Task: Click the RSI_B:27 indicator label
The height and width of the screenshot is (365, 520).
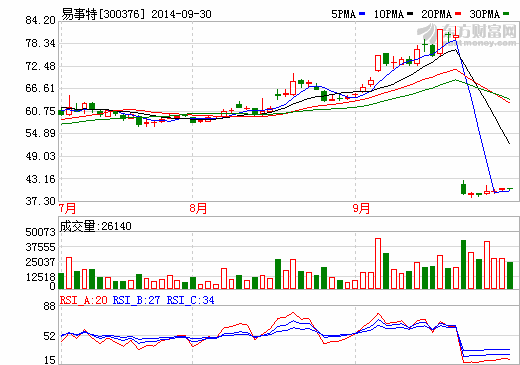Action: point(136,300)
